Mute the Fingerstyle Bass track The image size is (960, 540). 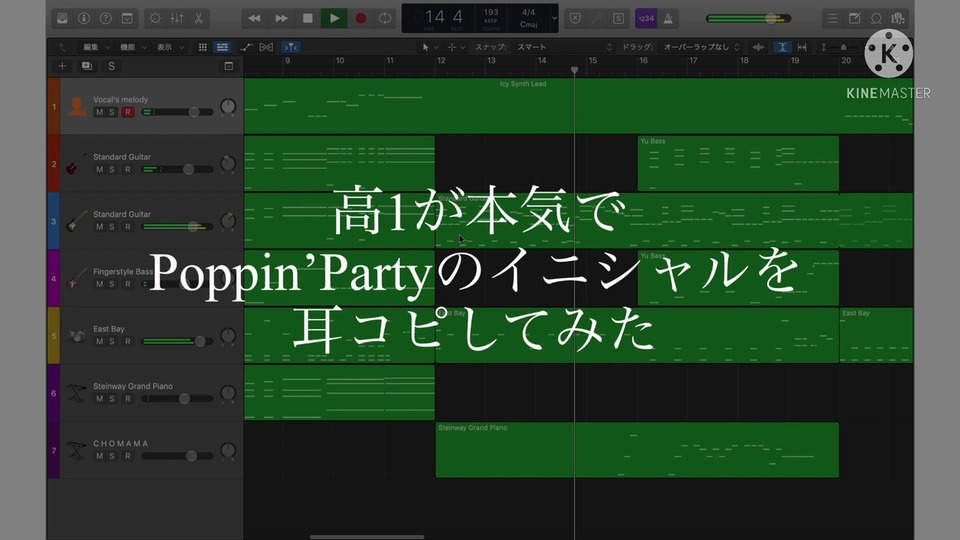(x=99, y=284)
